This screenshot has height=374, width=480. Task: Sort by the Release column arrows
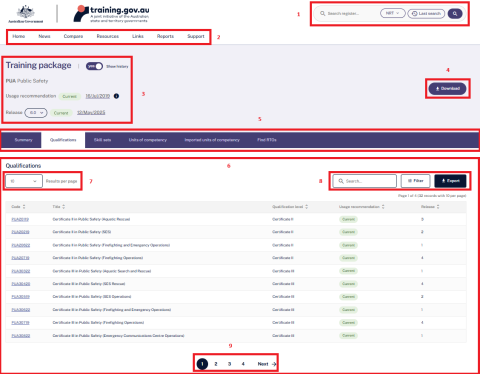pos(438,207)
